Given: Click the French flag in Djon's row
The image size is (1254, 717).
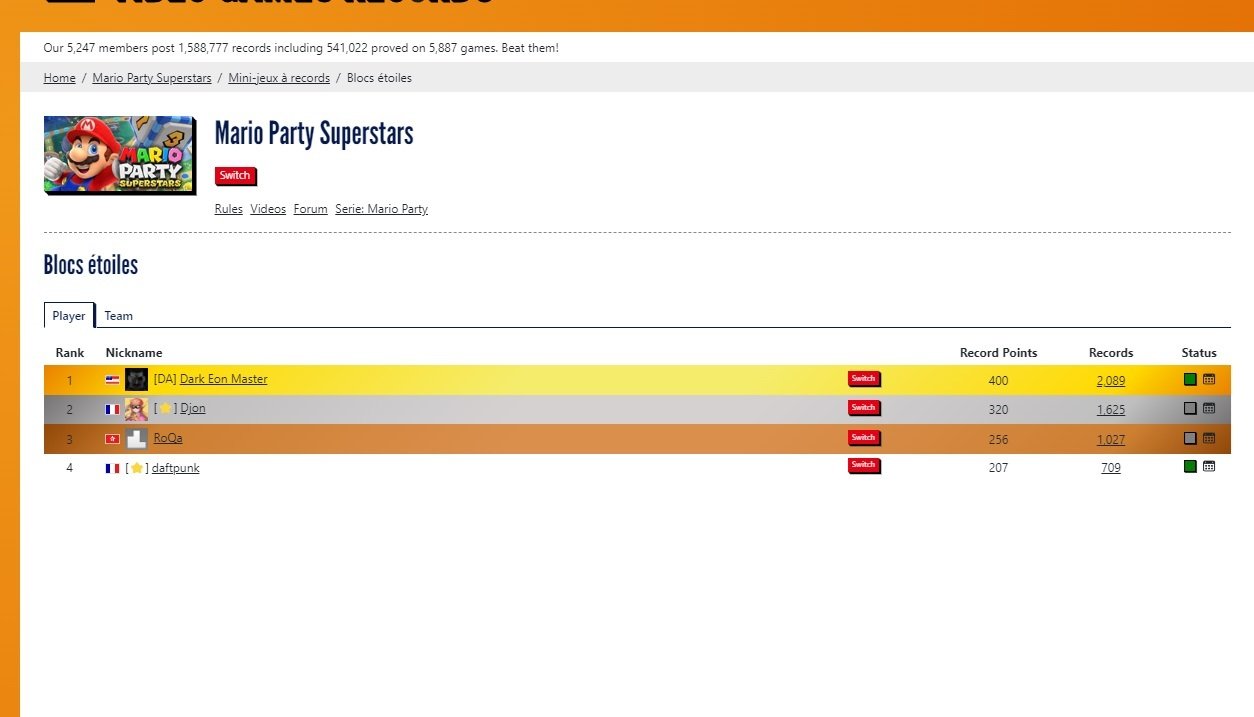Looking at the screenshot, I should point(113,410).
